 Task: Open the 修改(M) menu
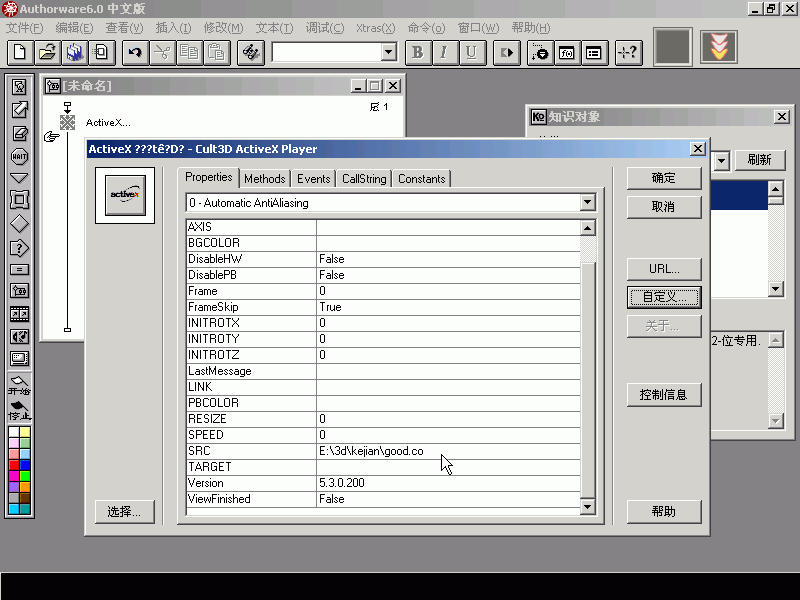tap(223, 28)
